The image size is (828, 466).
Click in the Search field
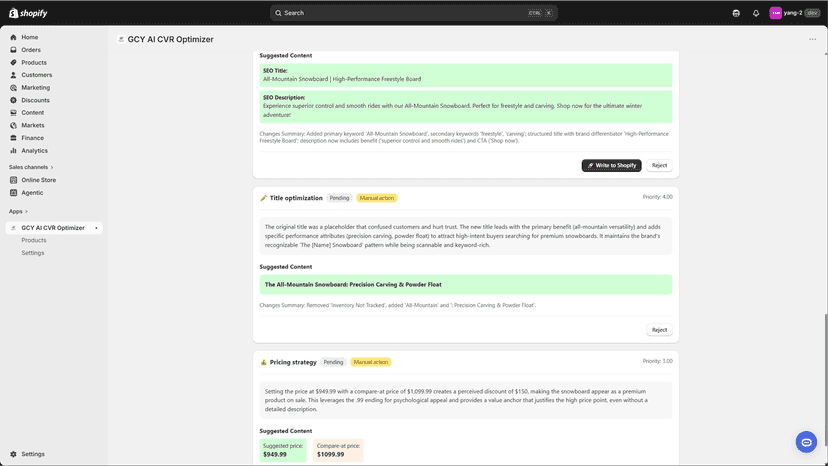(413, 13)
